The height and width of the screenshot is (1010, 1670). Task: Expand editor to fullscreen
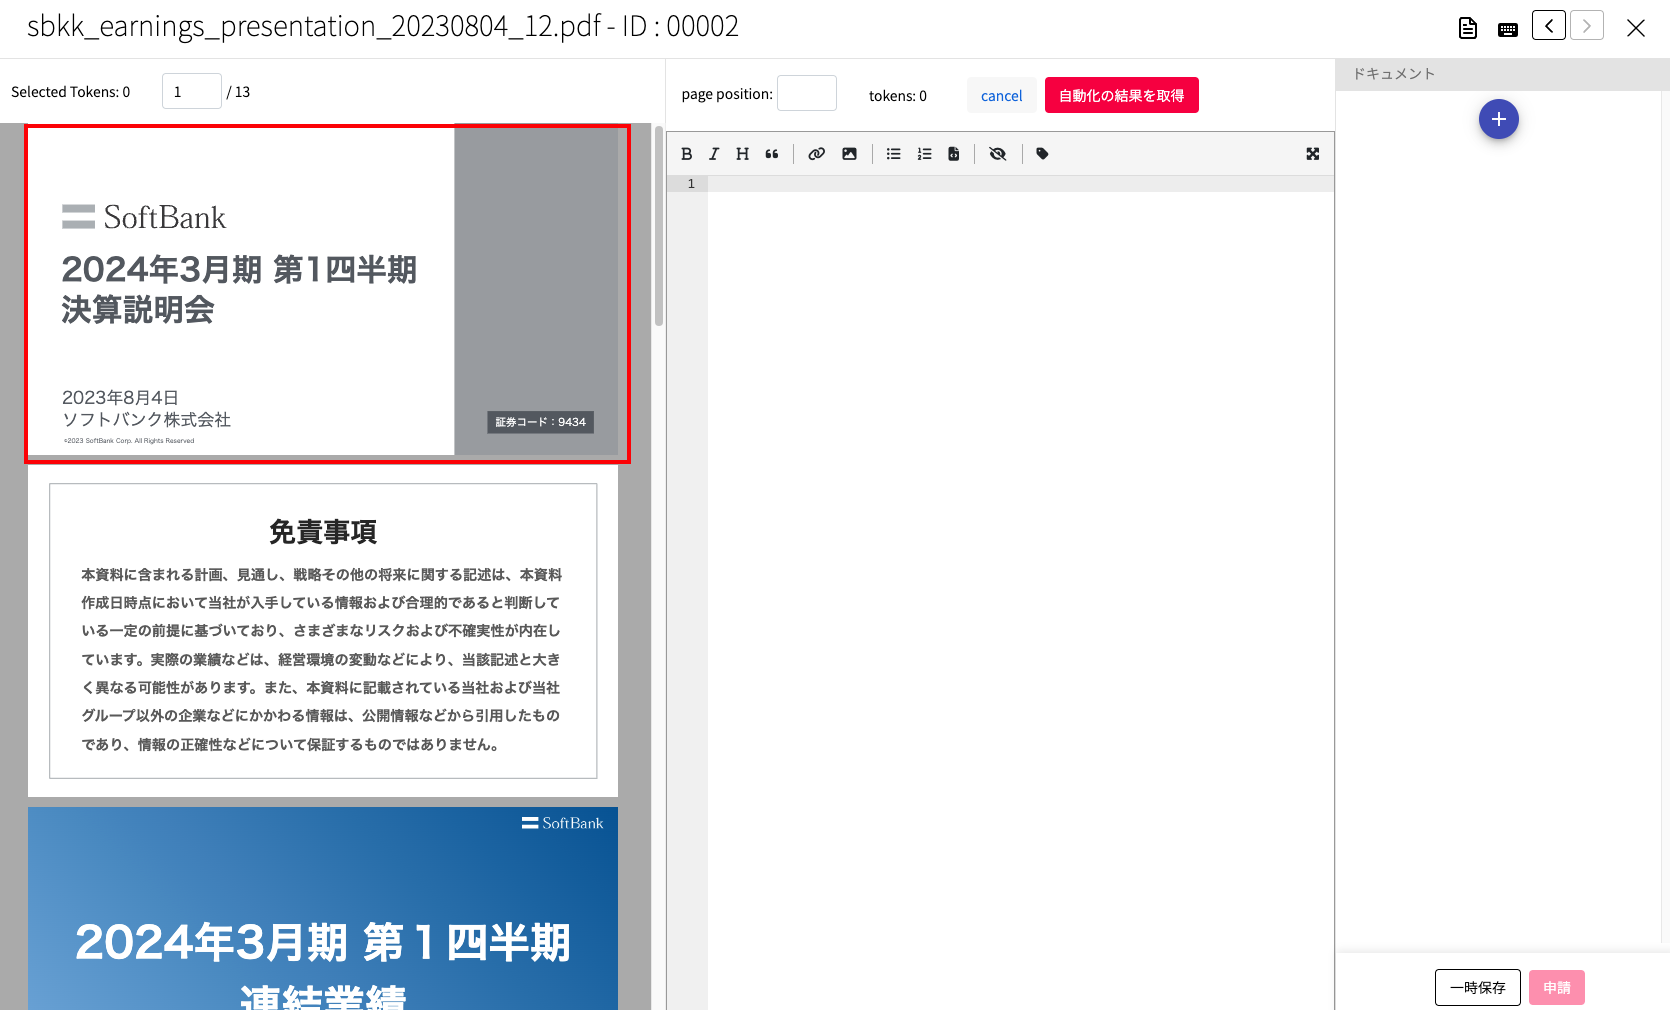[x=1313, y=154]
